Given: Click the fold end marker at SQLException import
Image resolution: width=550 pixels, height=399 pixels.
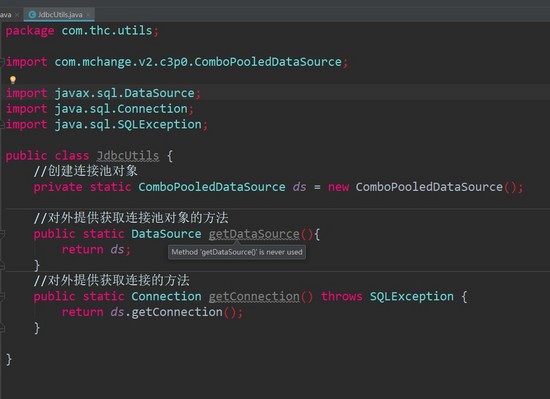Looking at the screenshot, I should coord(2,124).
